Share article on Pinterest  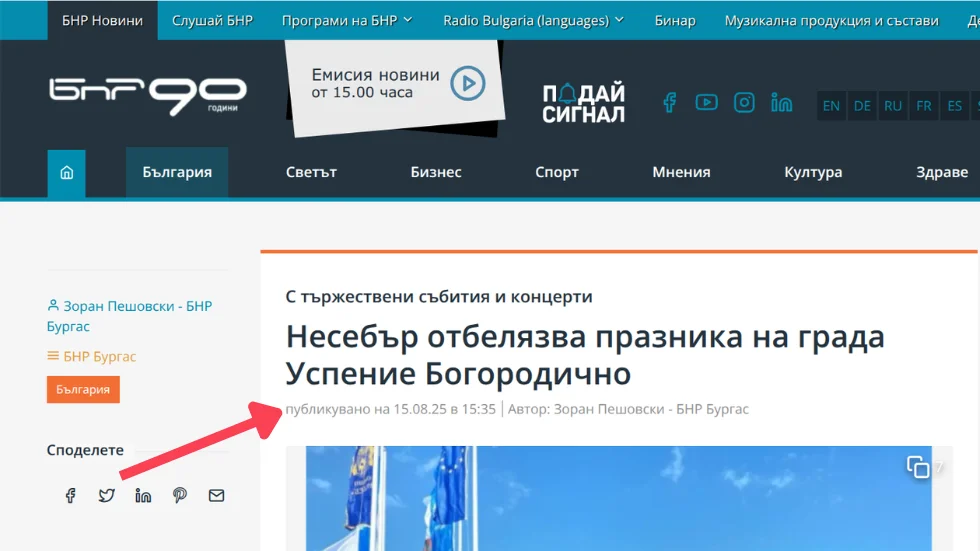click(x=180, y=495)
